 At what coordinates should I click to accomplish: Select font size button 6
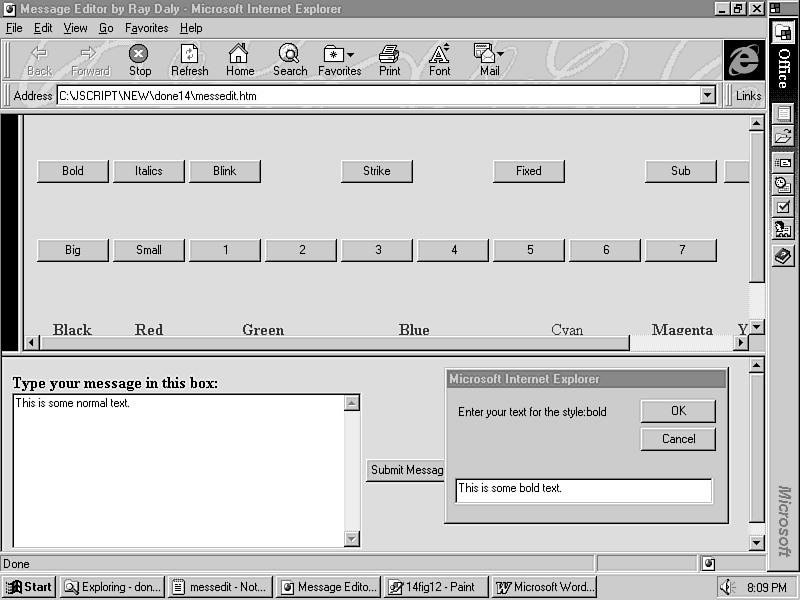(605, 250)
